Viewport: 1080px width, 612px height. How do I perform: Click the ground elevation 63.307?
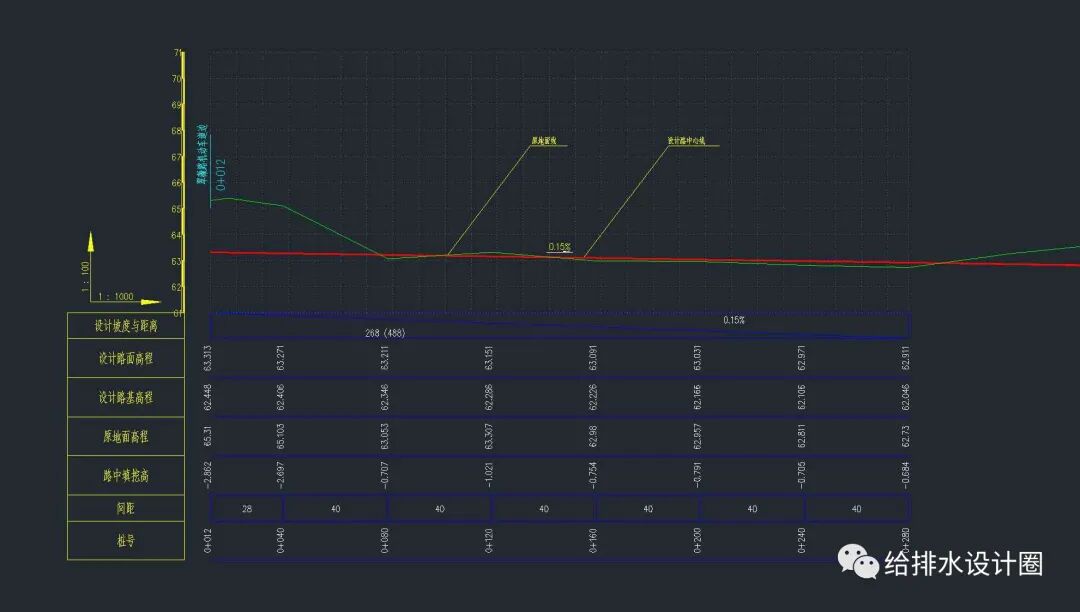pyautogui.click(x=489, y=436)
